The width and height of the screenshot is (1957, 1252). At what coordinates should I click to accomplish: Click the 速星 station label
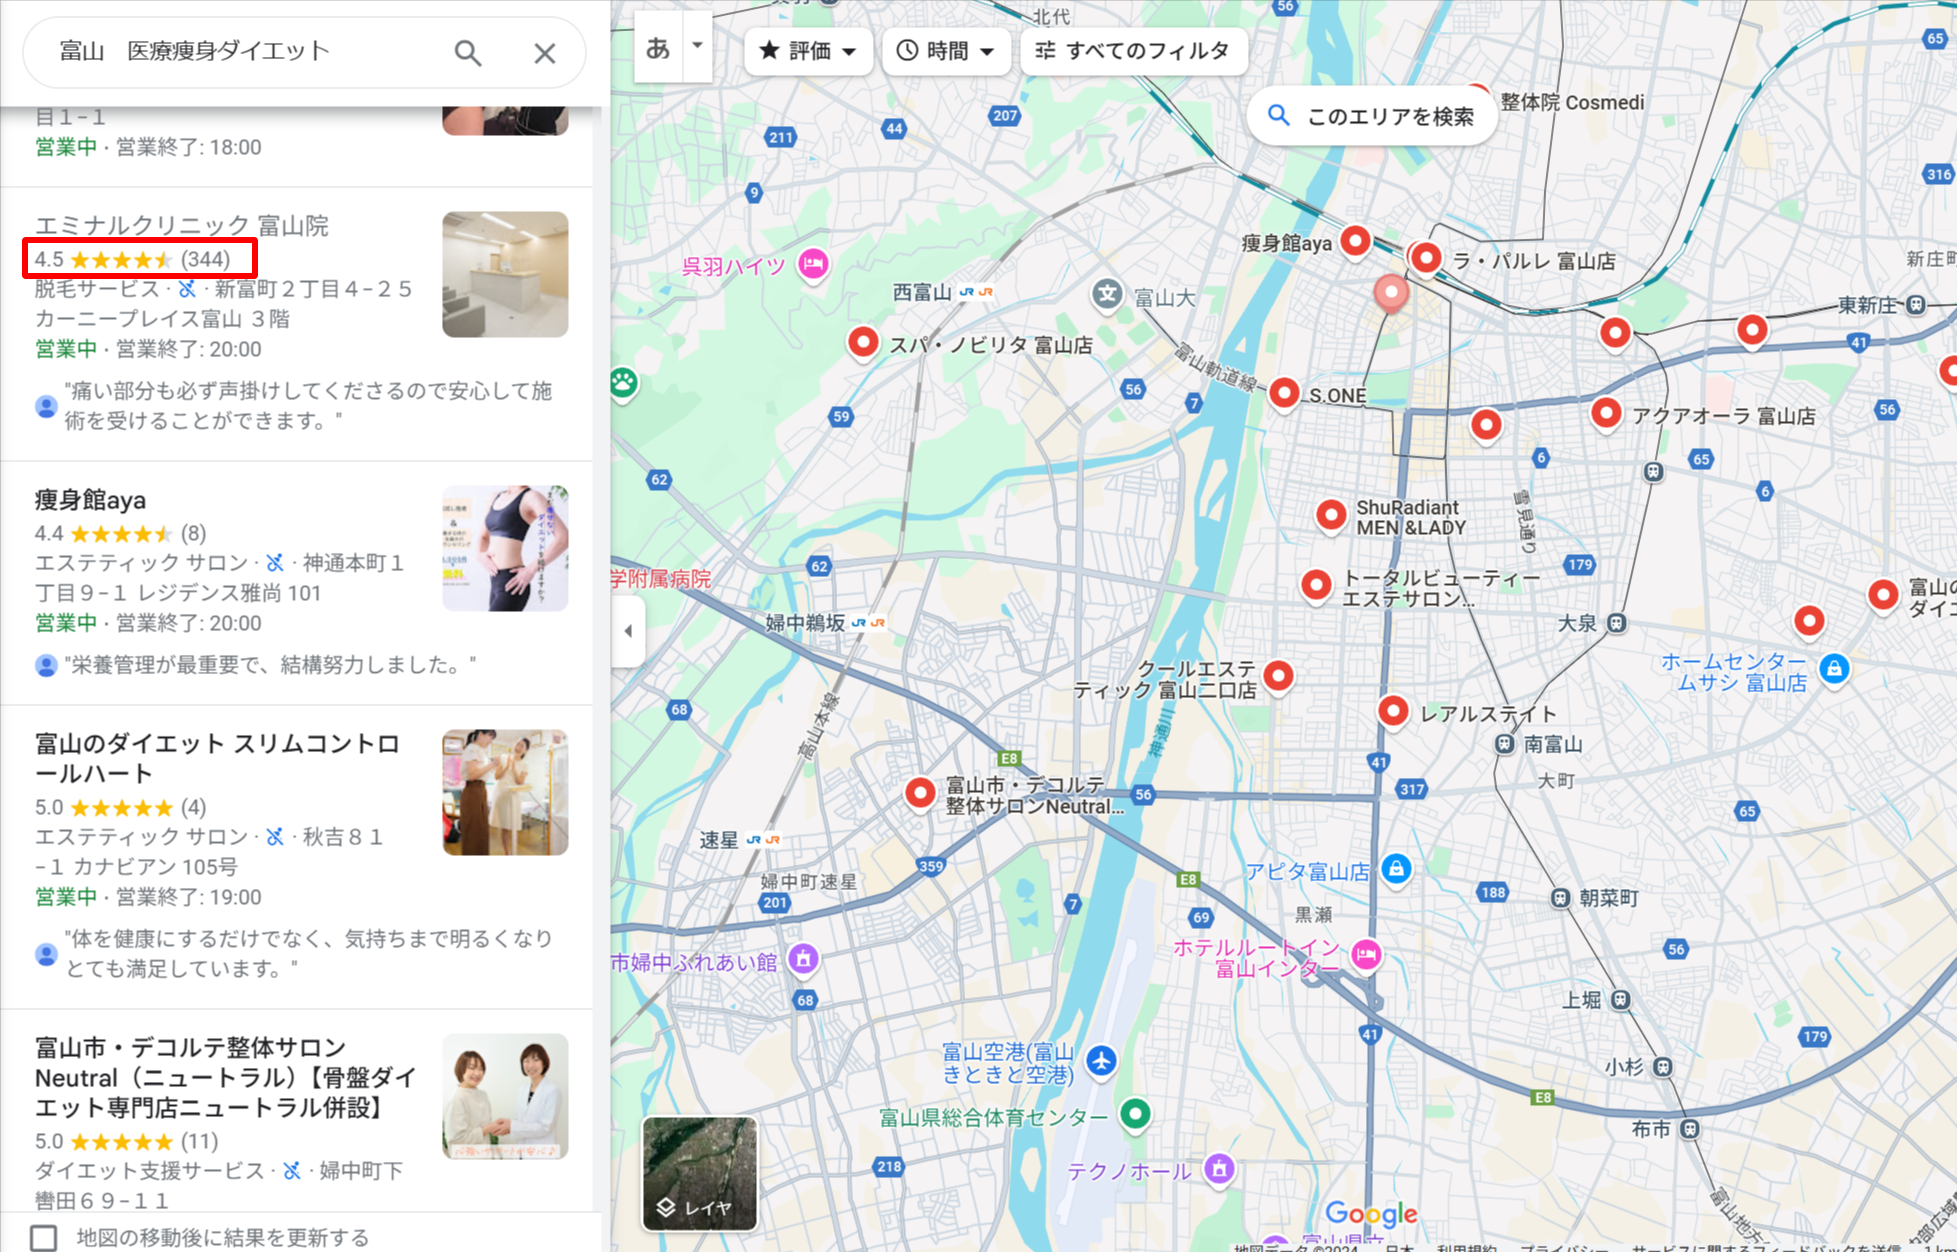point(718,840)
